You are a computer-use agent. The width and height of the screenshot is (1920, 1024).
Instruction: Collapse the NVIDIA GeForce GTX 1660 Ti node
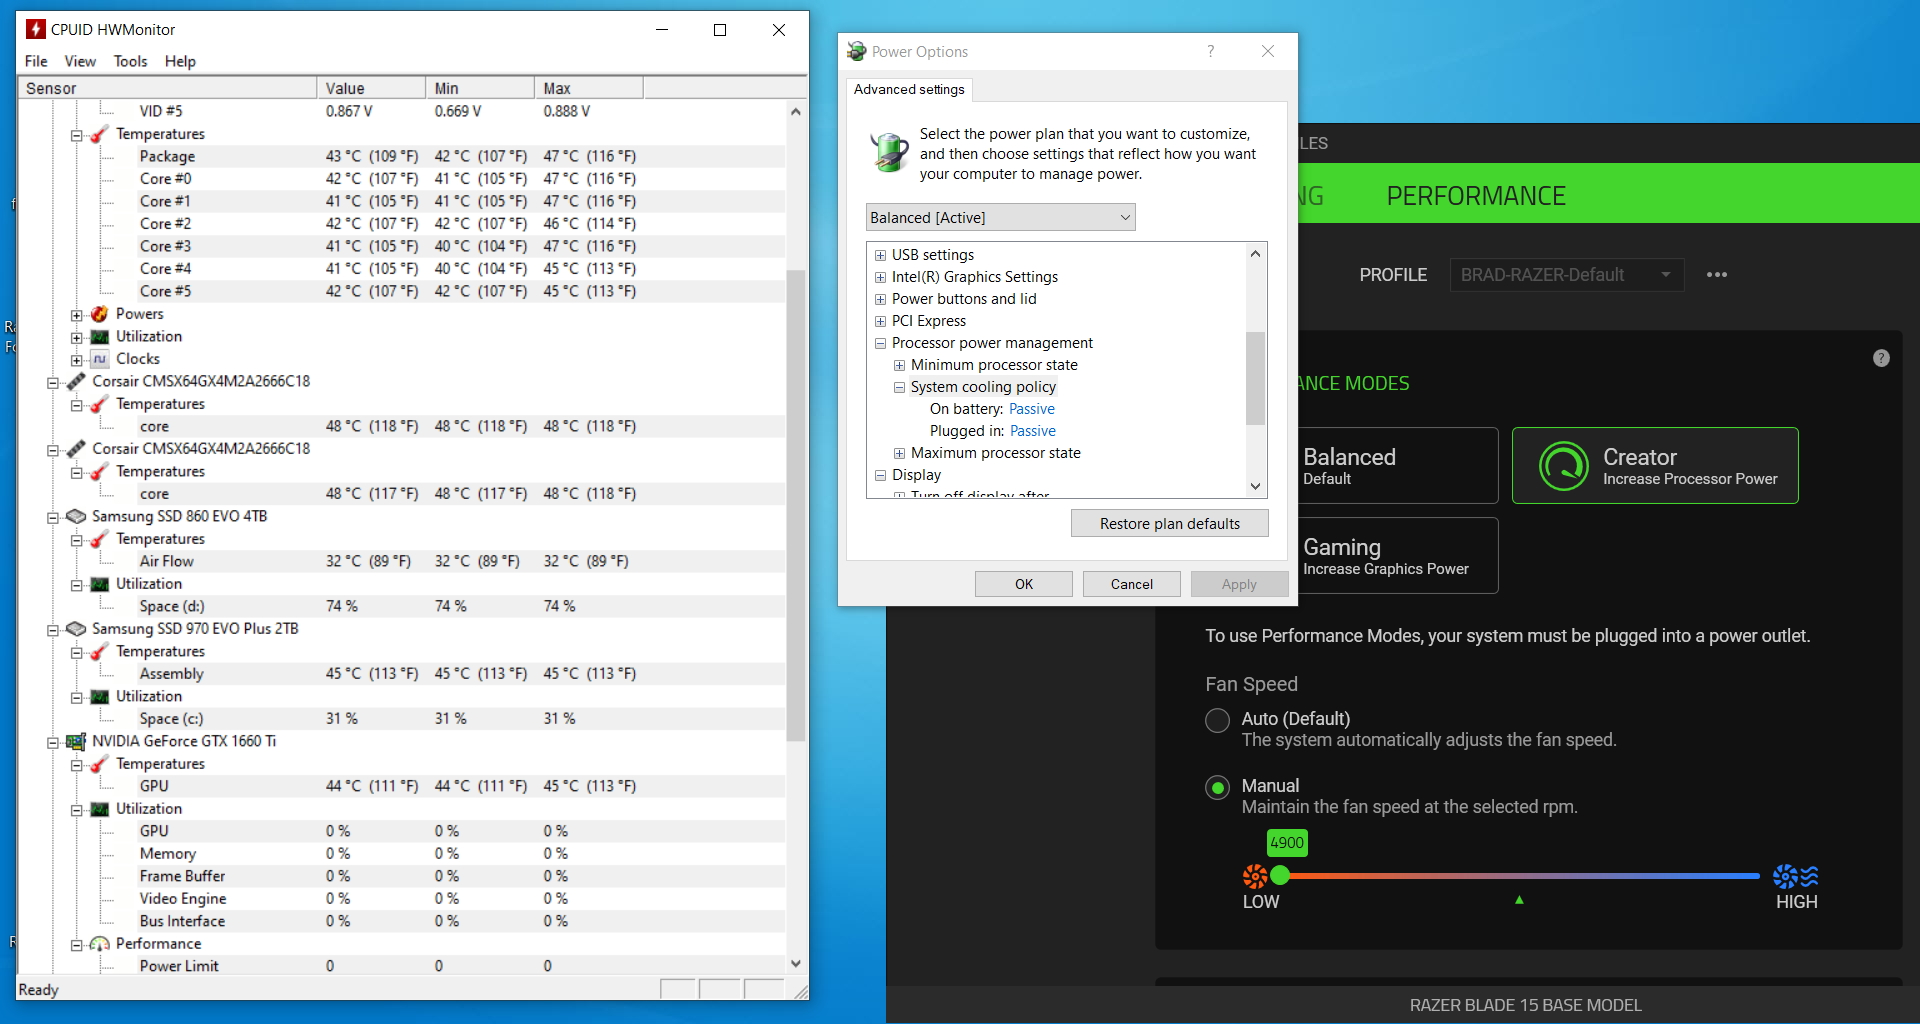pyautogui.click(x=53, y=742)
